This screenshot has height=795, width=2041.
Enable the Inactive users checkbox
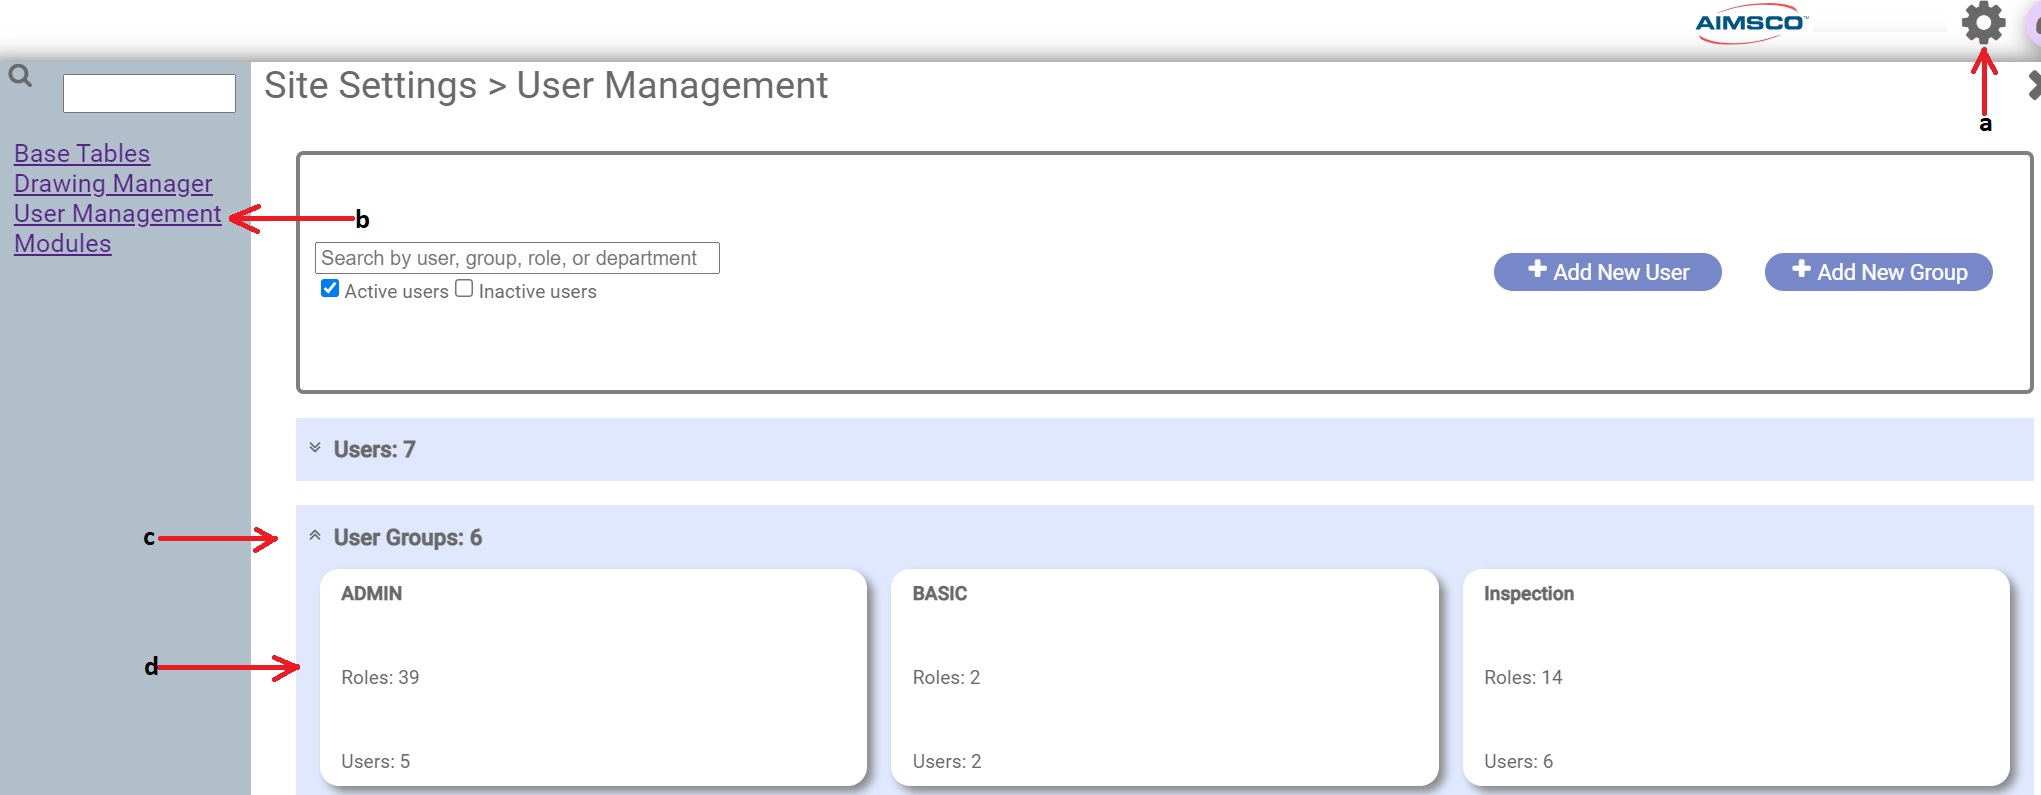464,289
